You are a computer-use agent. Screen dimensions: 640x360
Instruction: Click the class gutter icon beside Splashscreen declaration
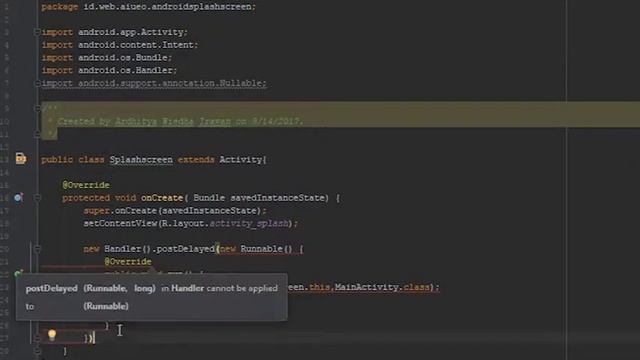coord(21,158)
